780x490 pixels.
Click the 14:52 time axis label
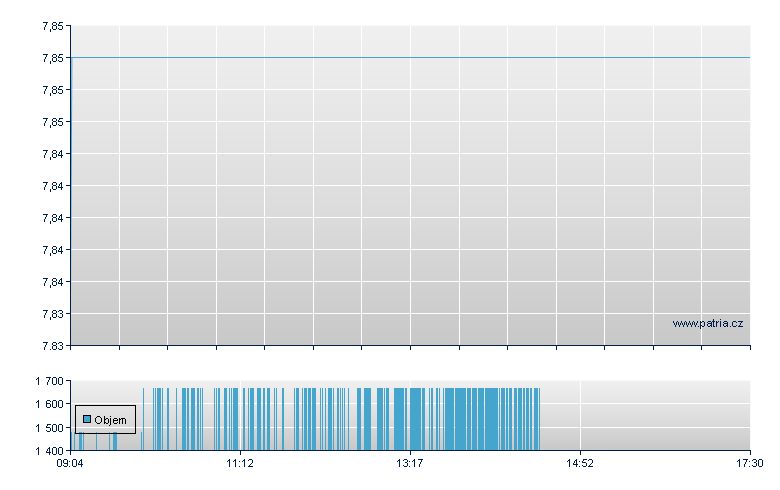coord(580,464)
